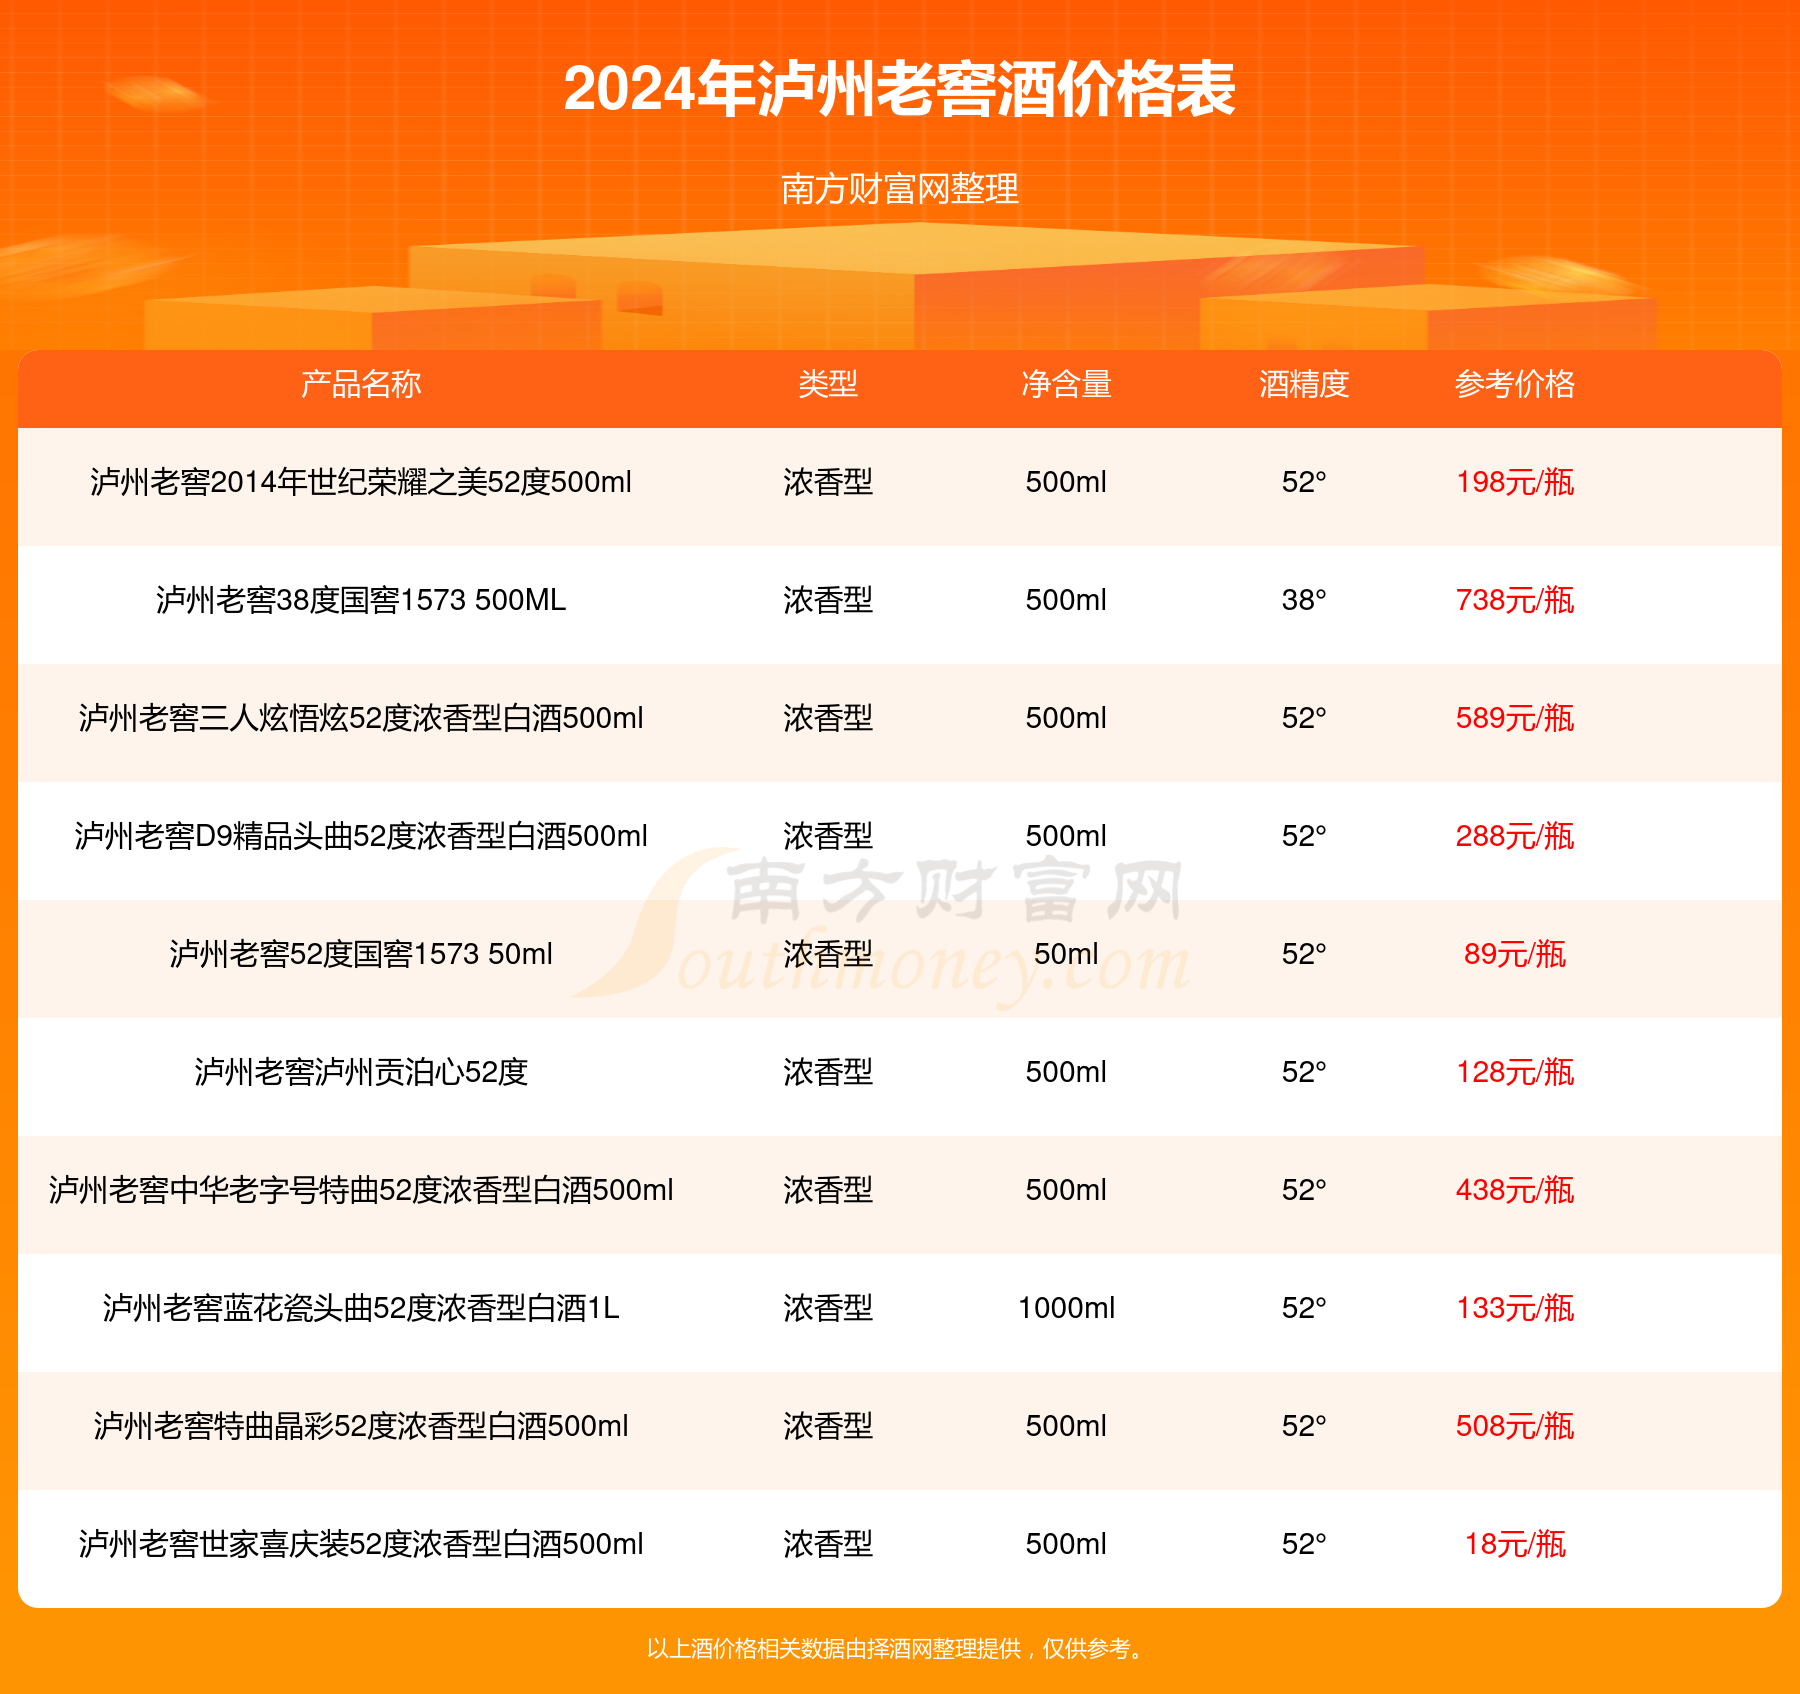Click the subtitle 南方财富网整理
1800x1694 pixels.
pyautogui.click(x=900, y=188)
